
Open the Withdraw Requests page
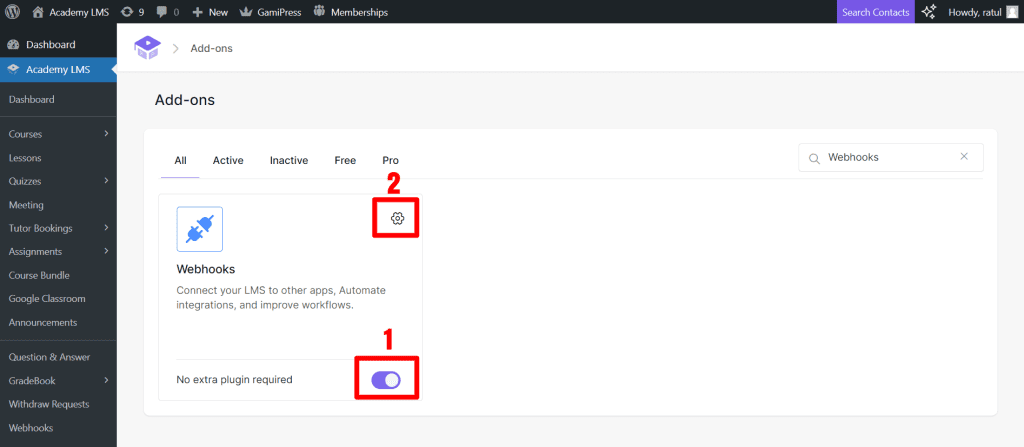(x=49, y=404)
